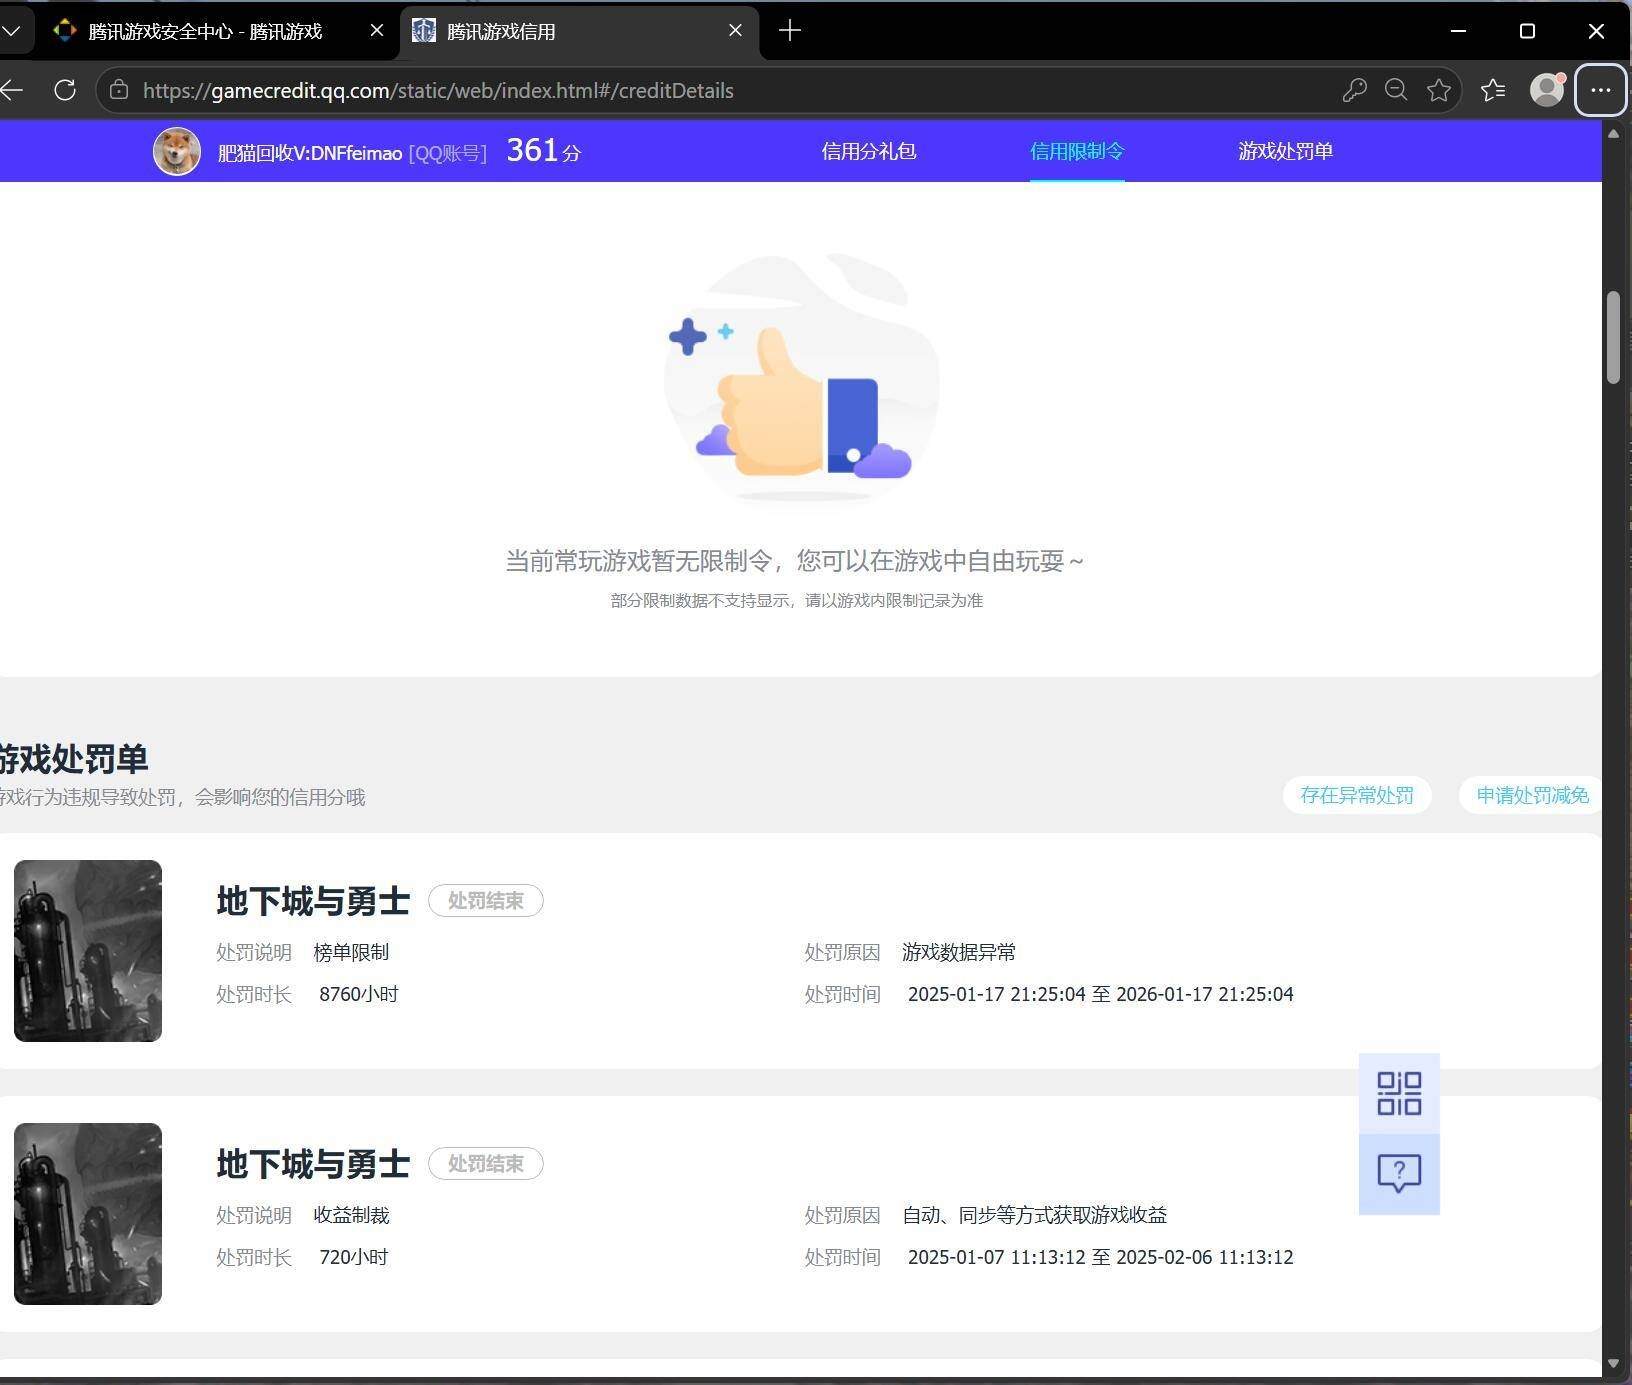Click the Shiba dog user avatar
The width and height of the screenshot is (1632, 1385).
pos(177,152)
